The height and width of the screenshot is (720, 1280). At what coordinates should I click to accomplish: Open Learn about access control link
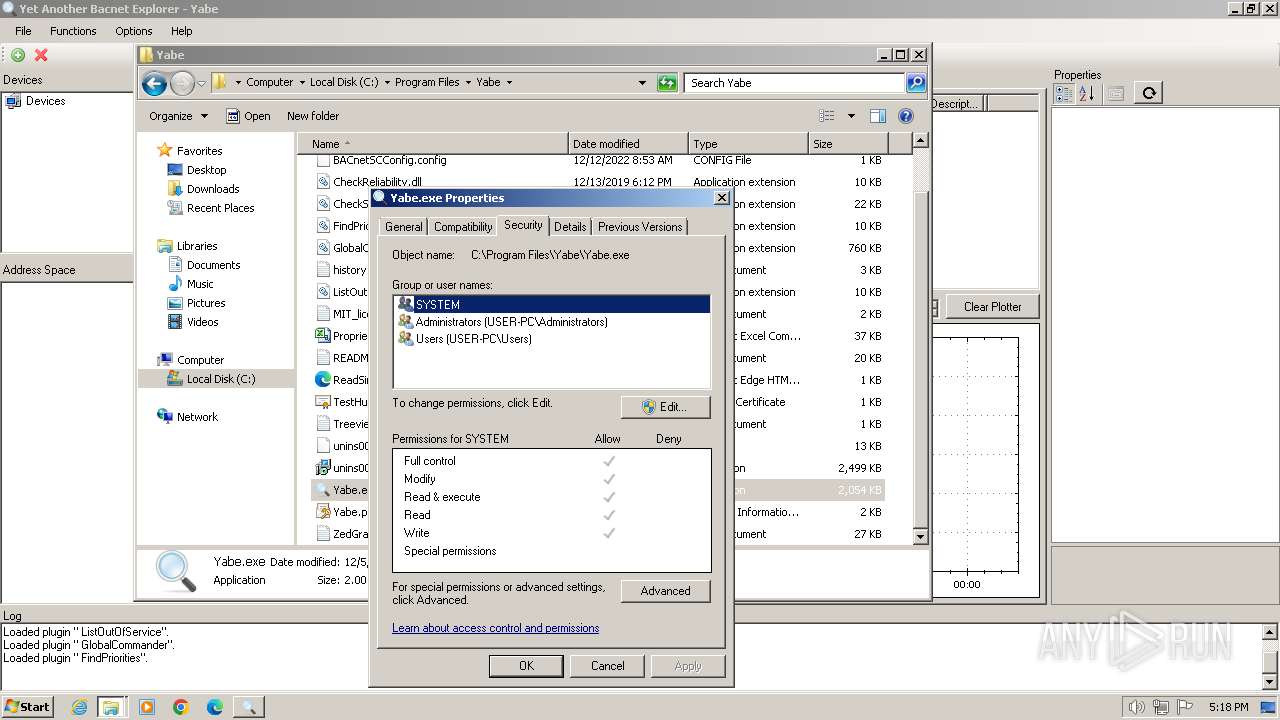pos(495,628)
